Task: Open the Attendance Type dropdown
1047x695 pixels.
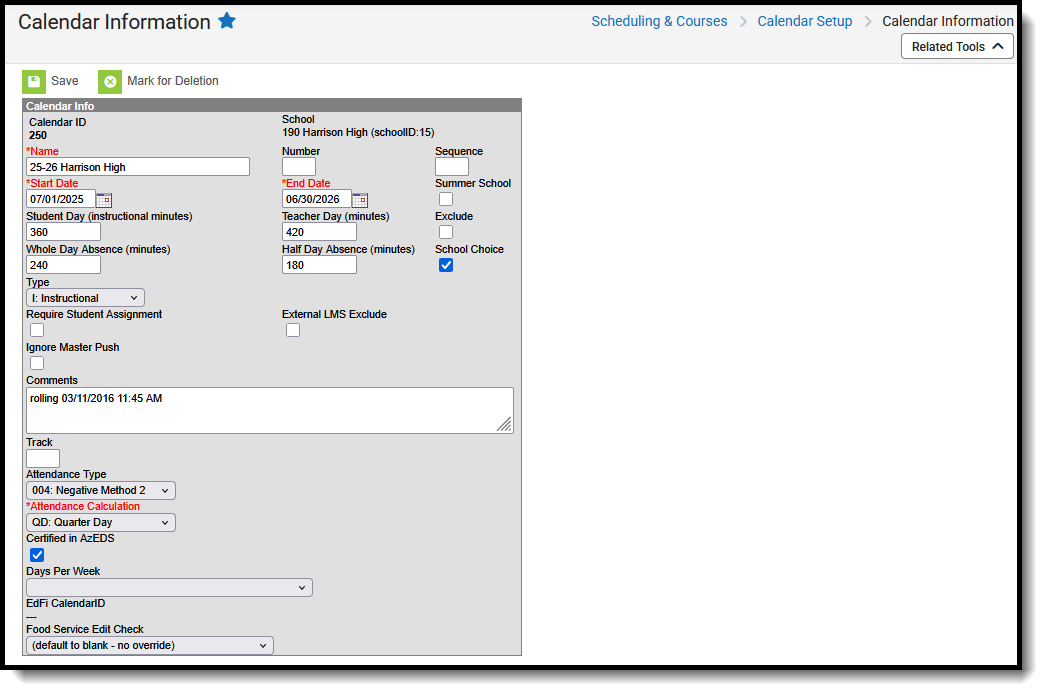Action: 100,490
